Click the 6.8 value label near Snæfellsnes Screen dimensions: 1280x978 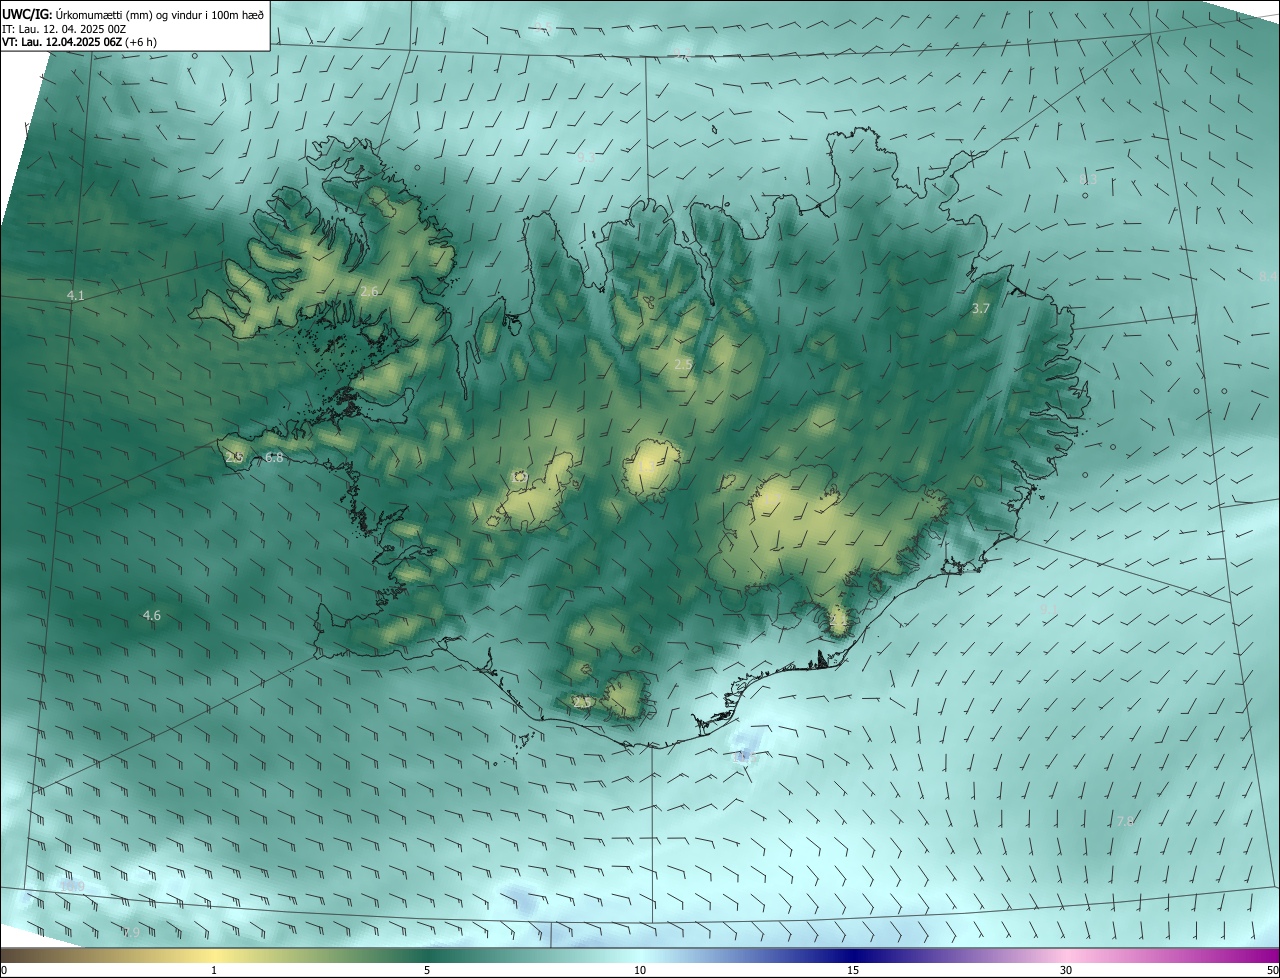[x=274, y=457]
